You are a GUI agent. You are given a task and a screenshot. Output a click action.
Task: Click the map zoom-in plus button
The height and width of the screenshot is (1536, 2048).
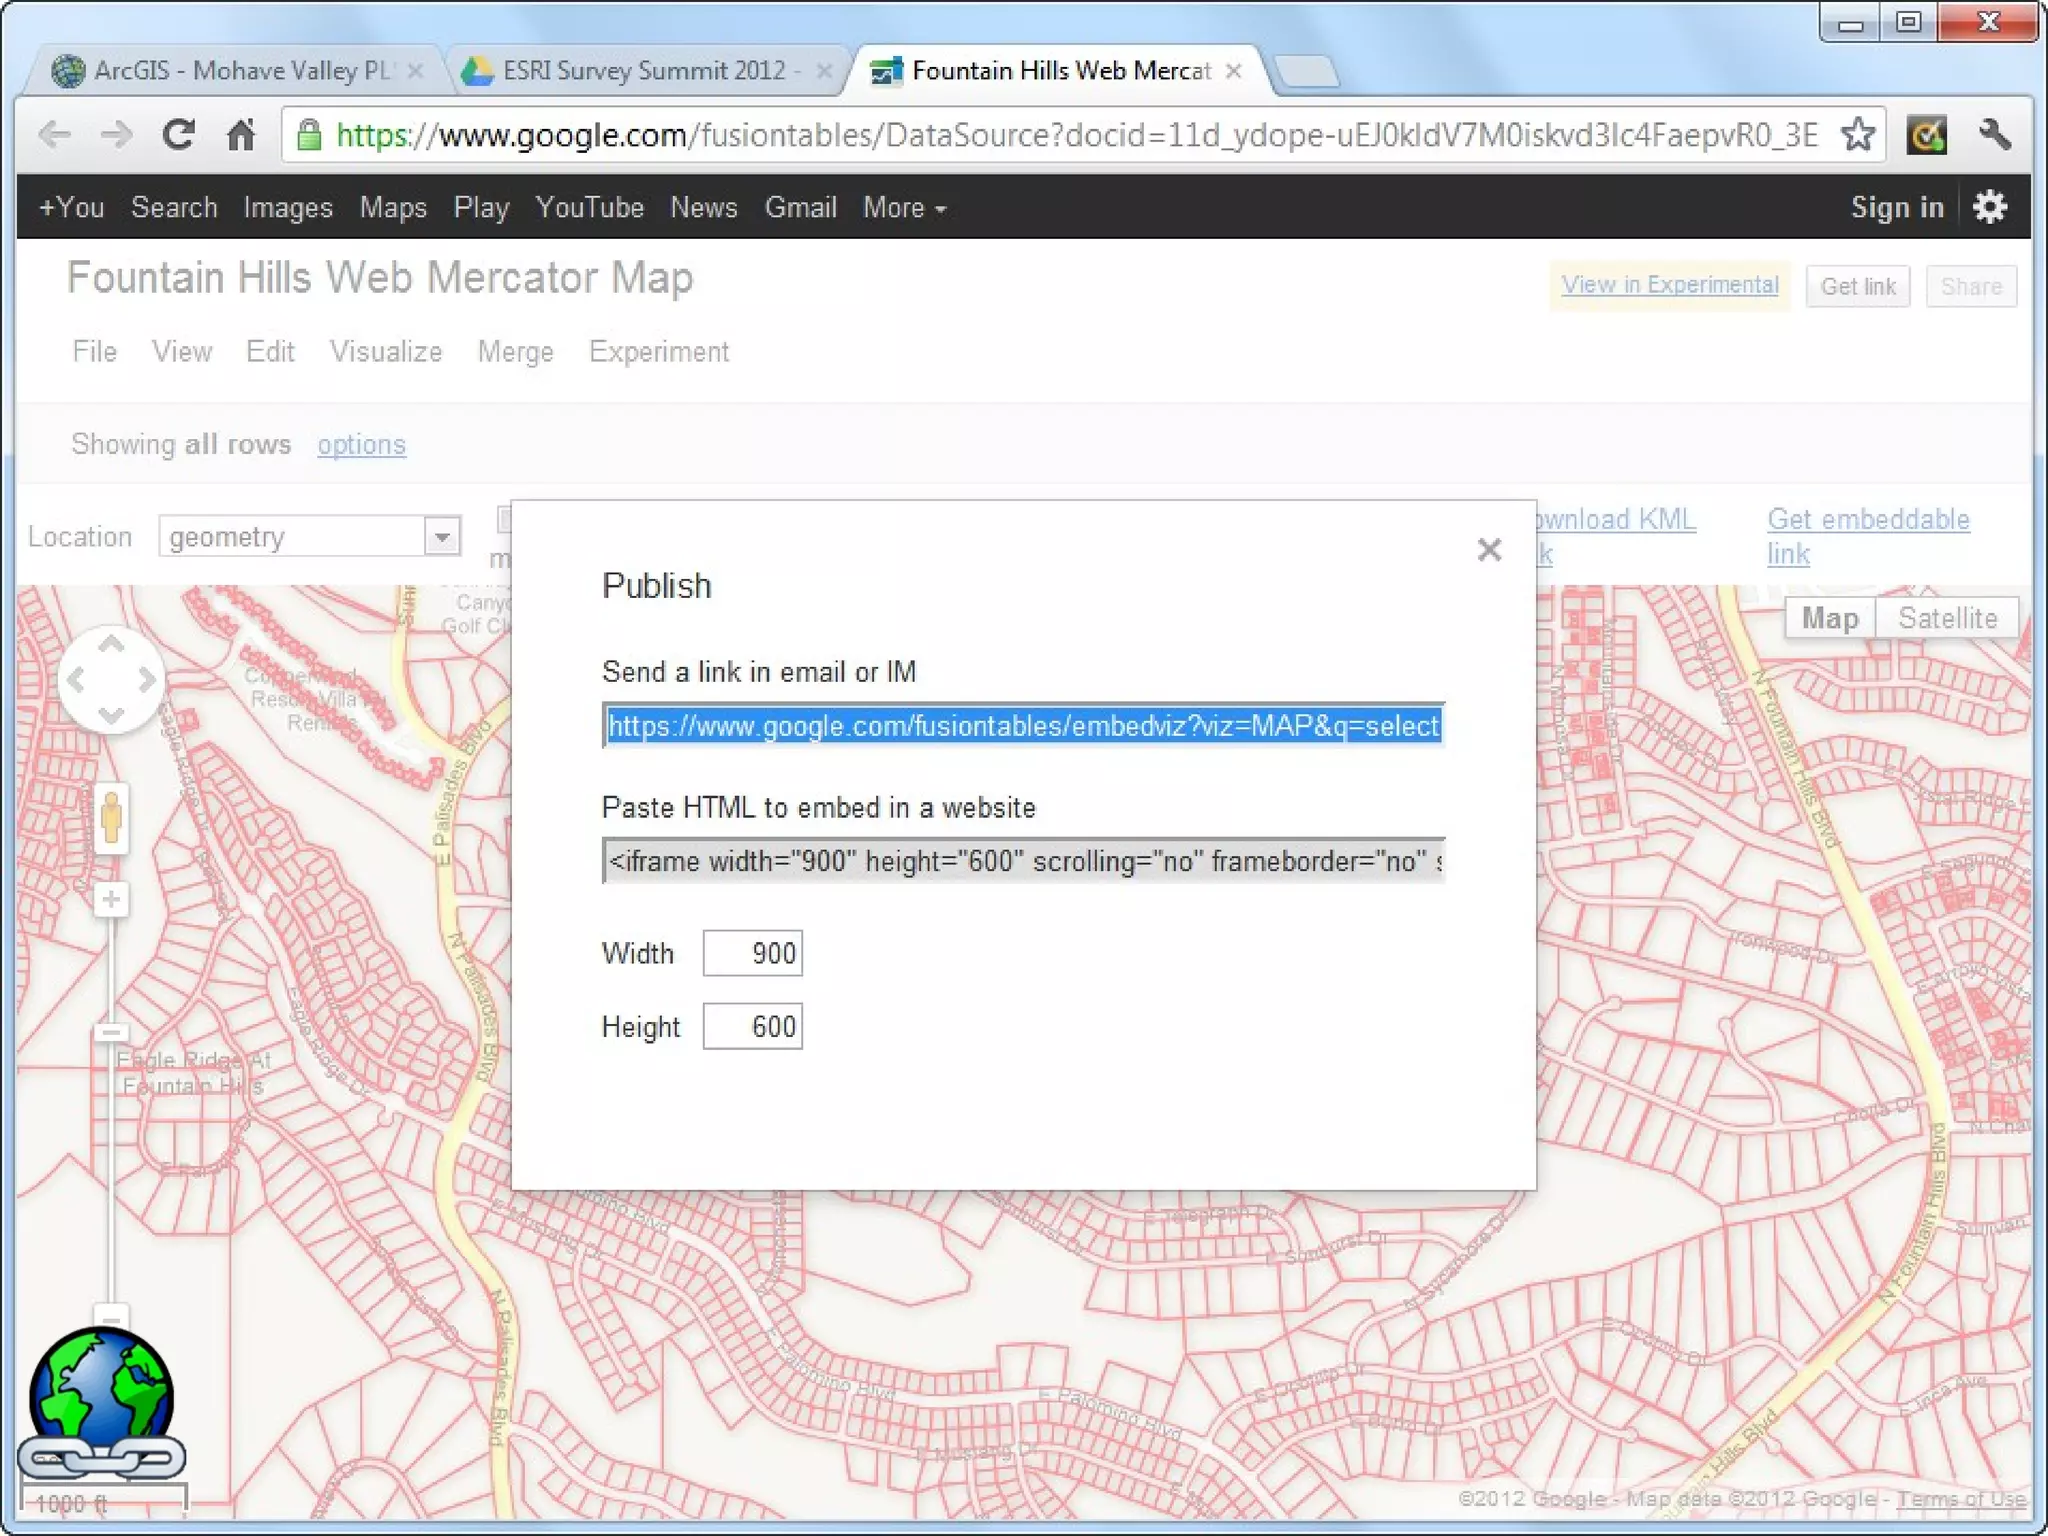111,900
